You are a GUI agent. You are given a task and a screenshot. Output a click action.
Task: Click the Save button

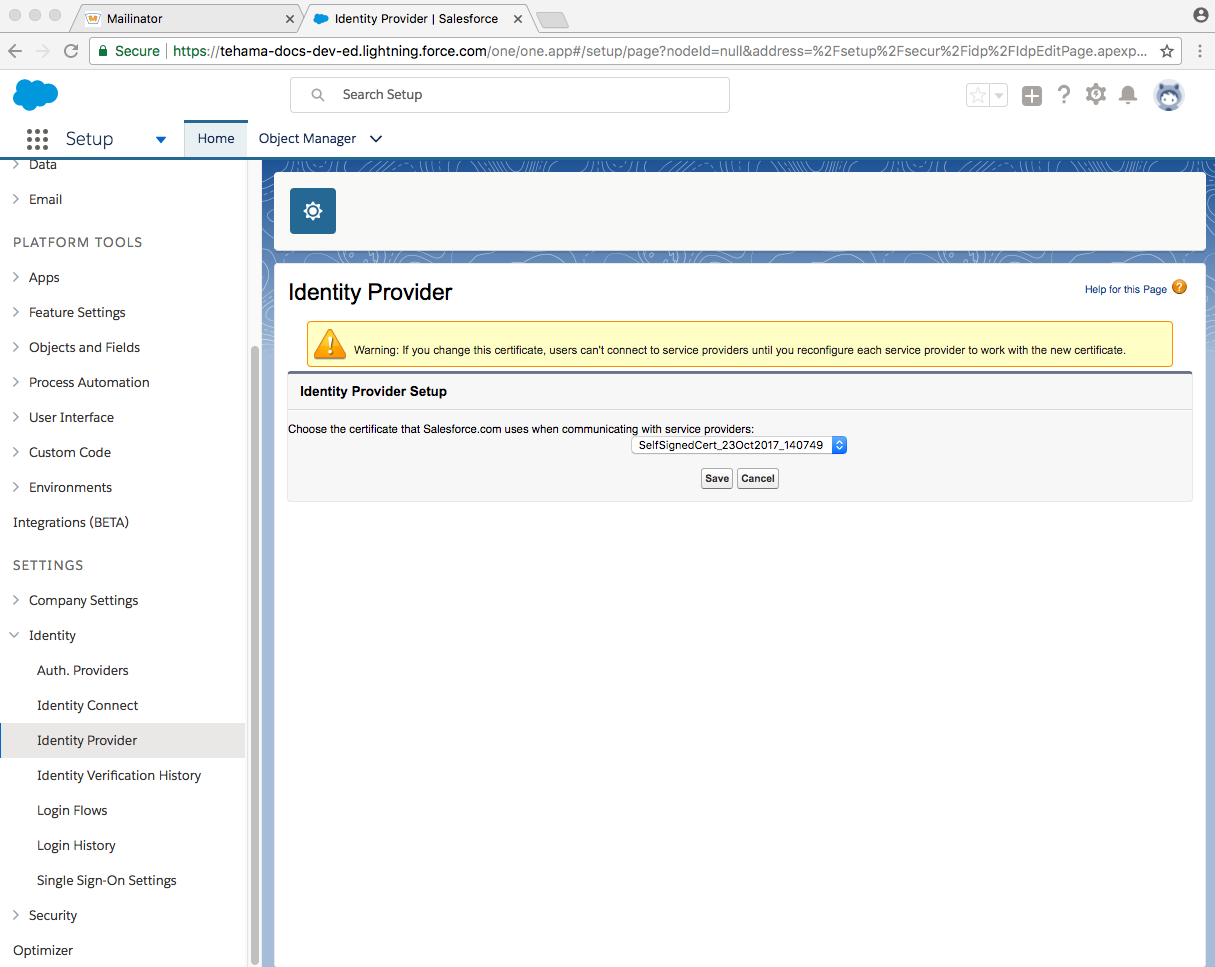[x=717, y=478]
